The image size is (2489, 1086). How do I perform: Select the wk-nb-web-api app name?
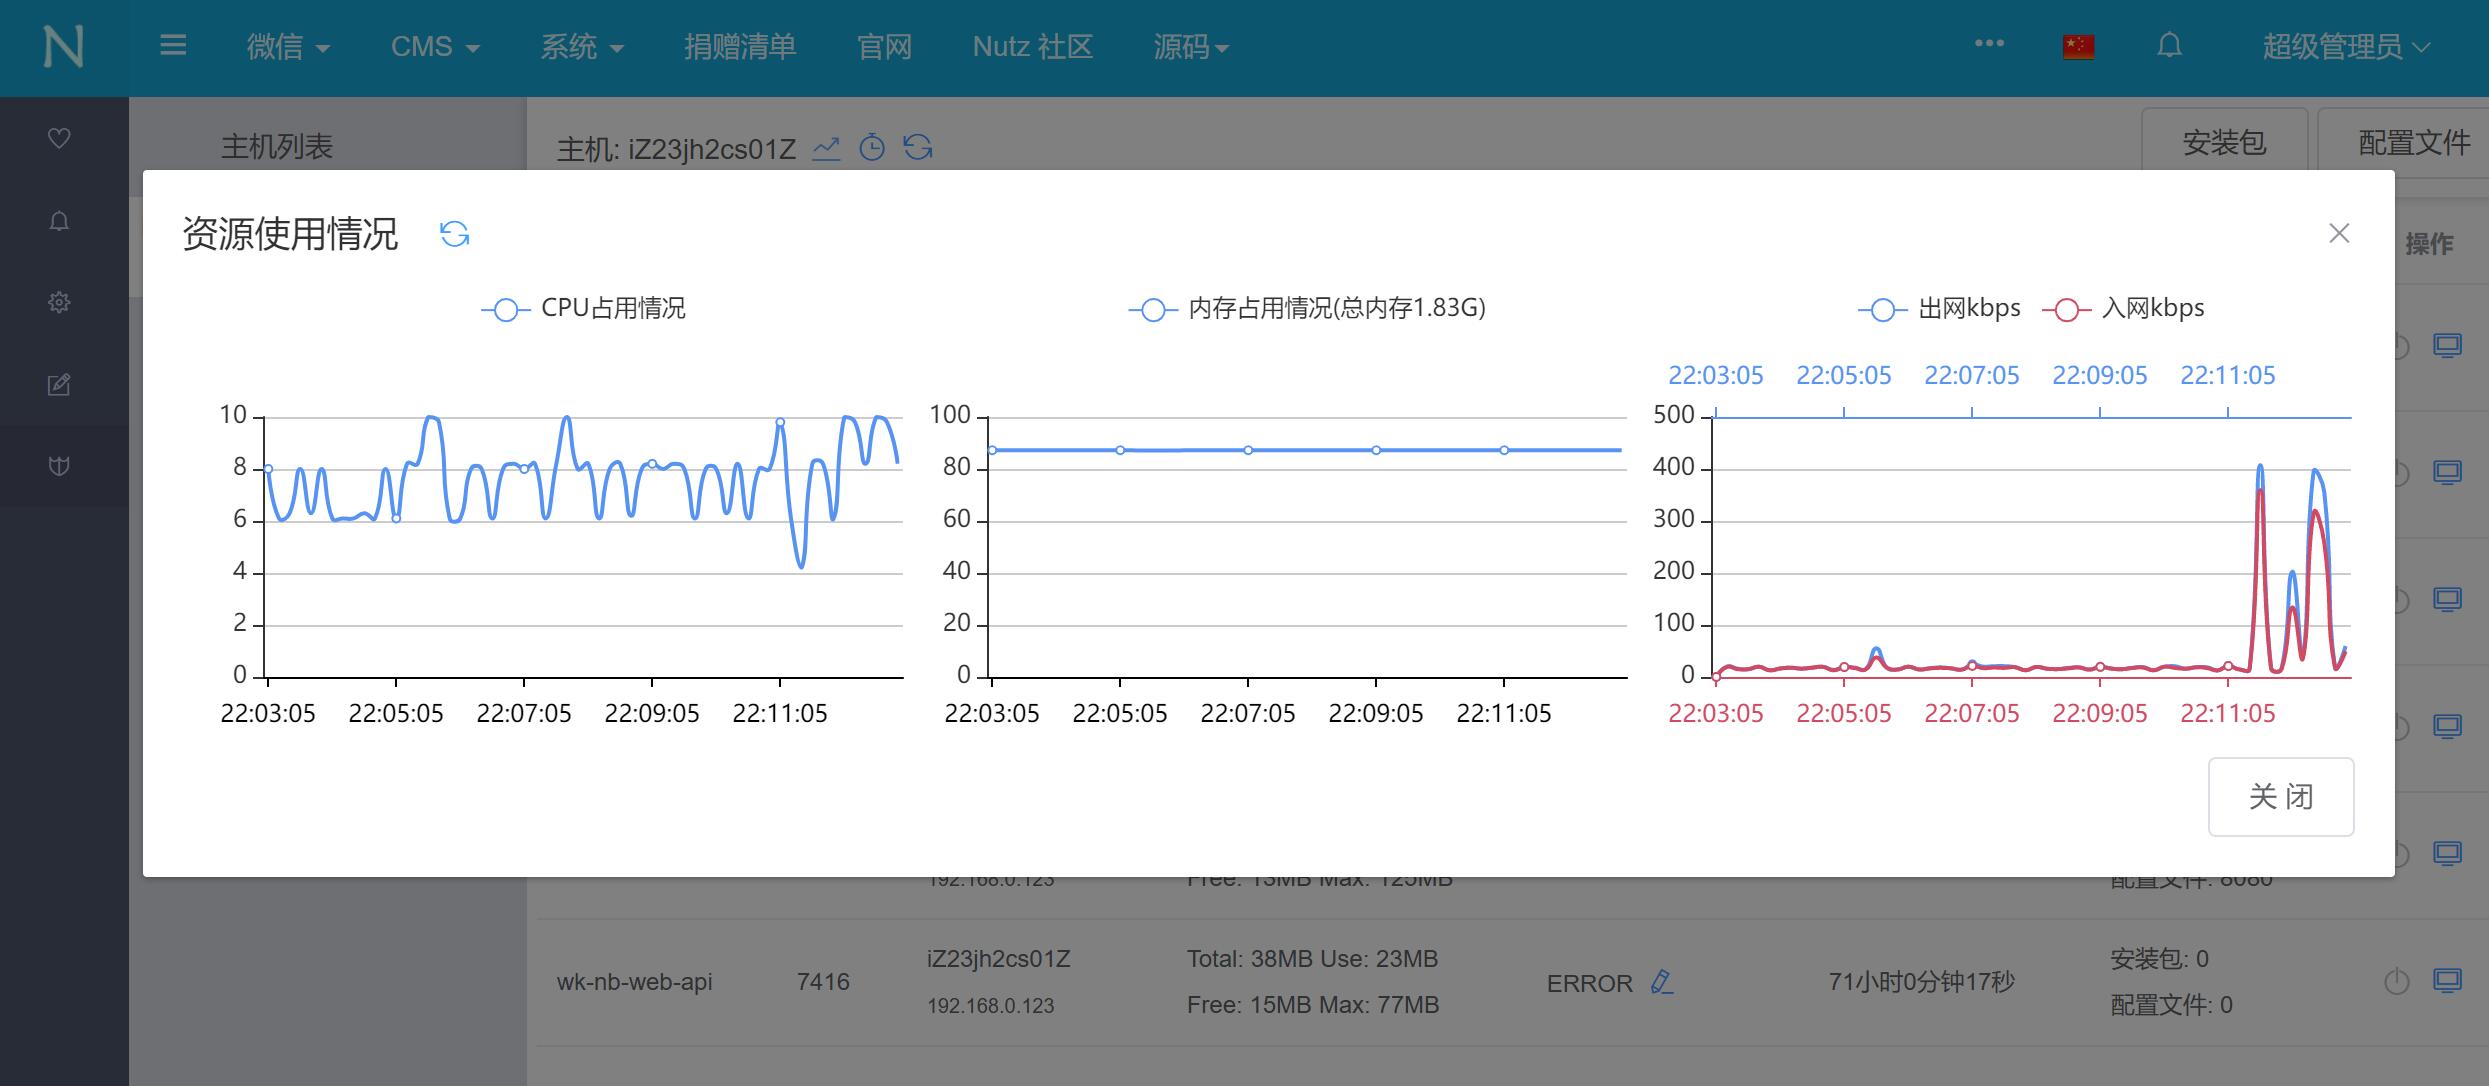(635, 982)
